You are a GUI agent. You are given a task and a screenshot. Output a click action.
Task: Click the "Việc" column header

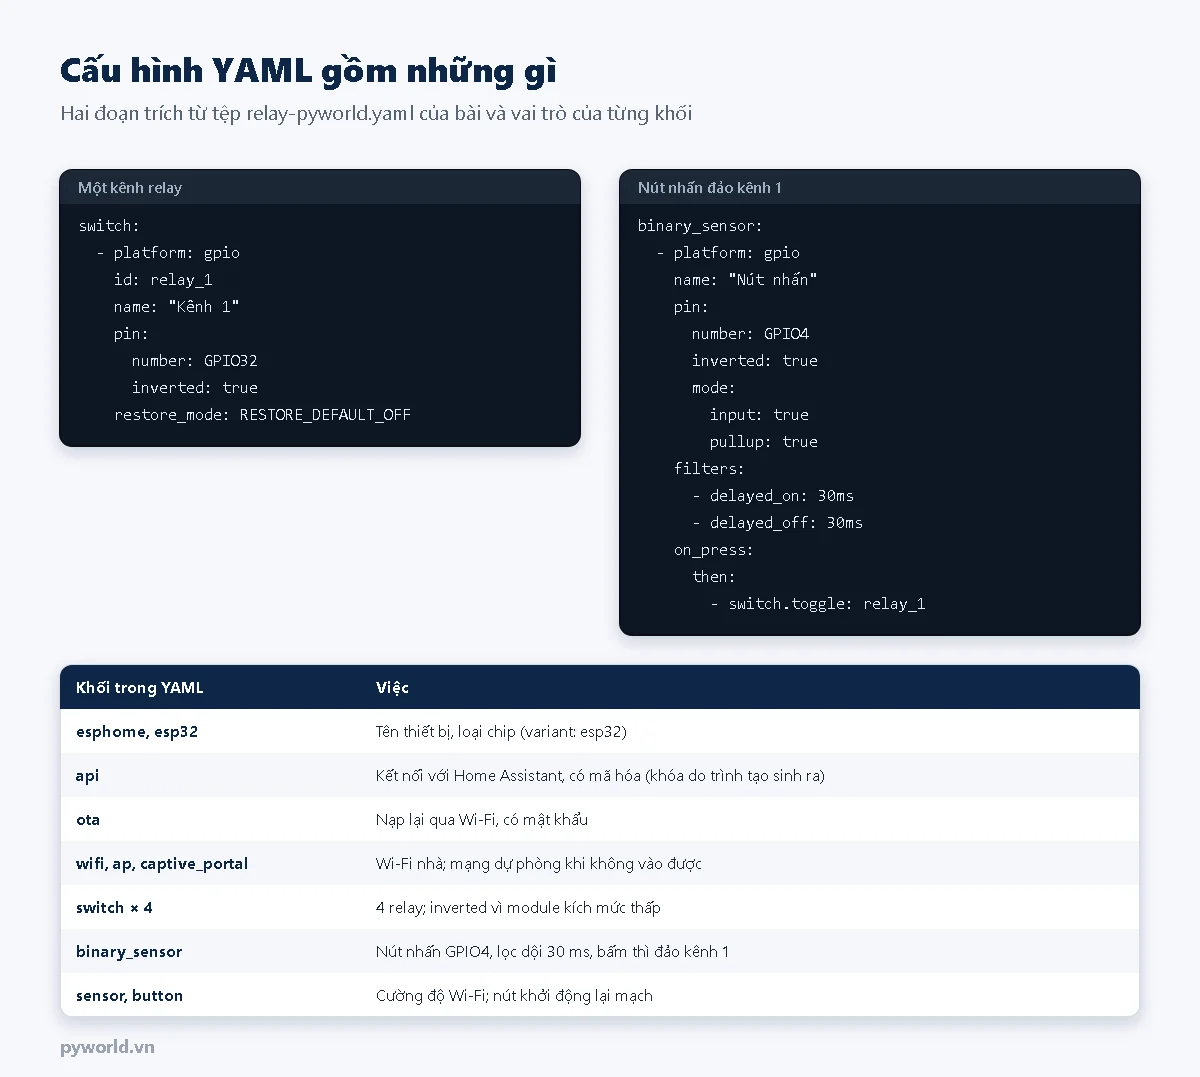click(x=392, y=688)
